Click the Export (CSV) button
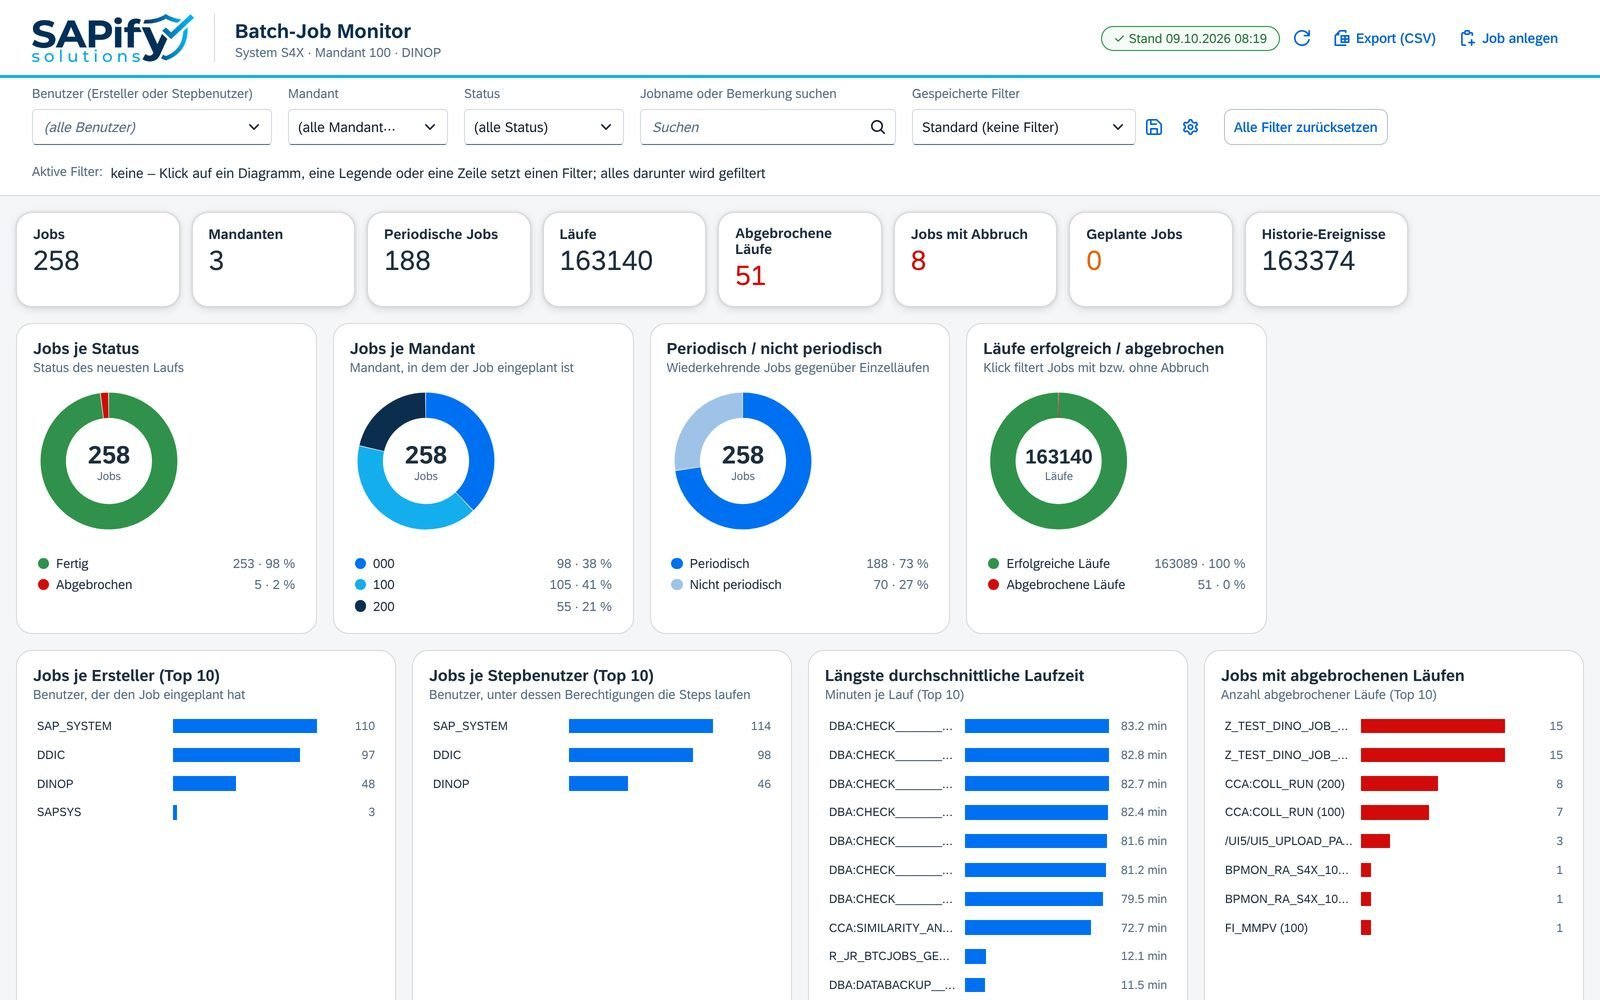The height and width of the screenshot is (1000, 1600). point(1385,38)
